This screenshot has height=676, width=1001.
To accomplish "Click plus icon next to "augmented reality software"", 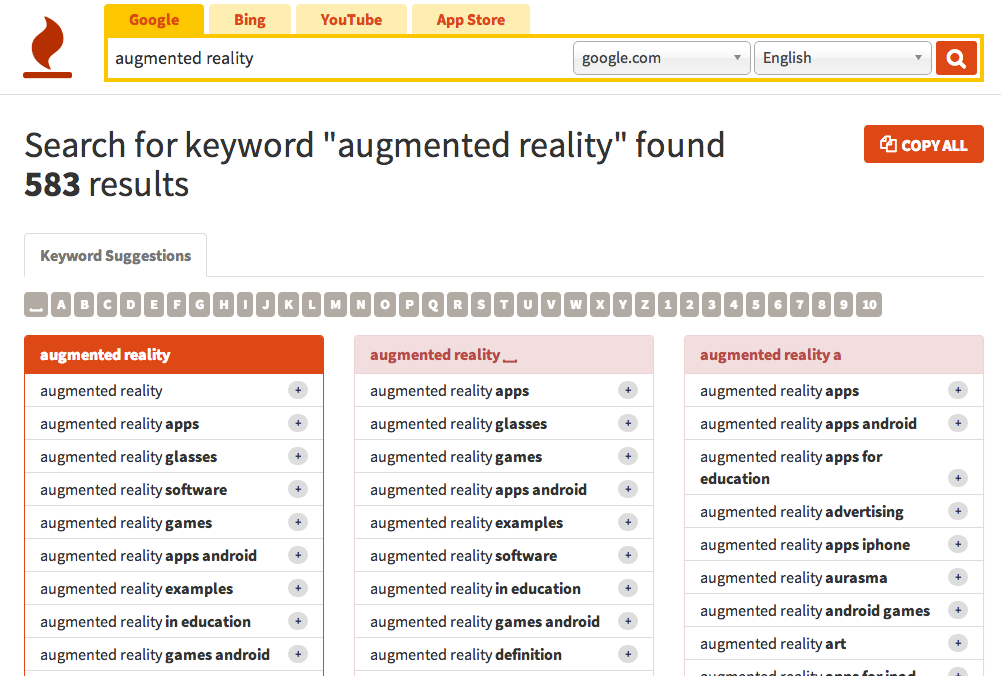I will pos(298,489).
